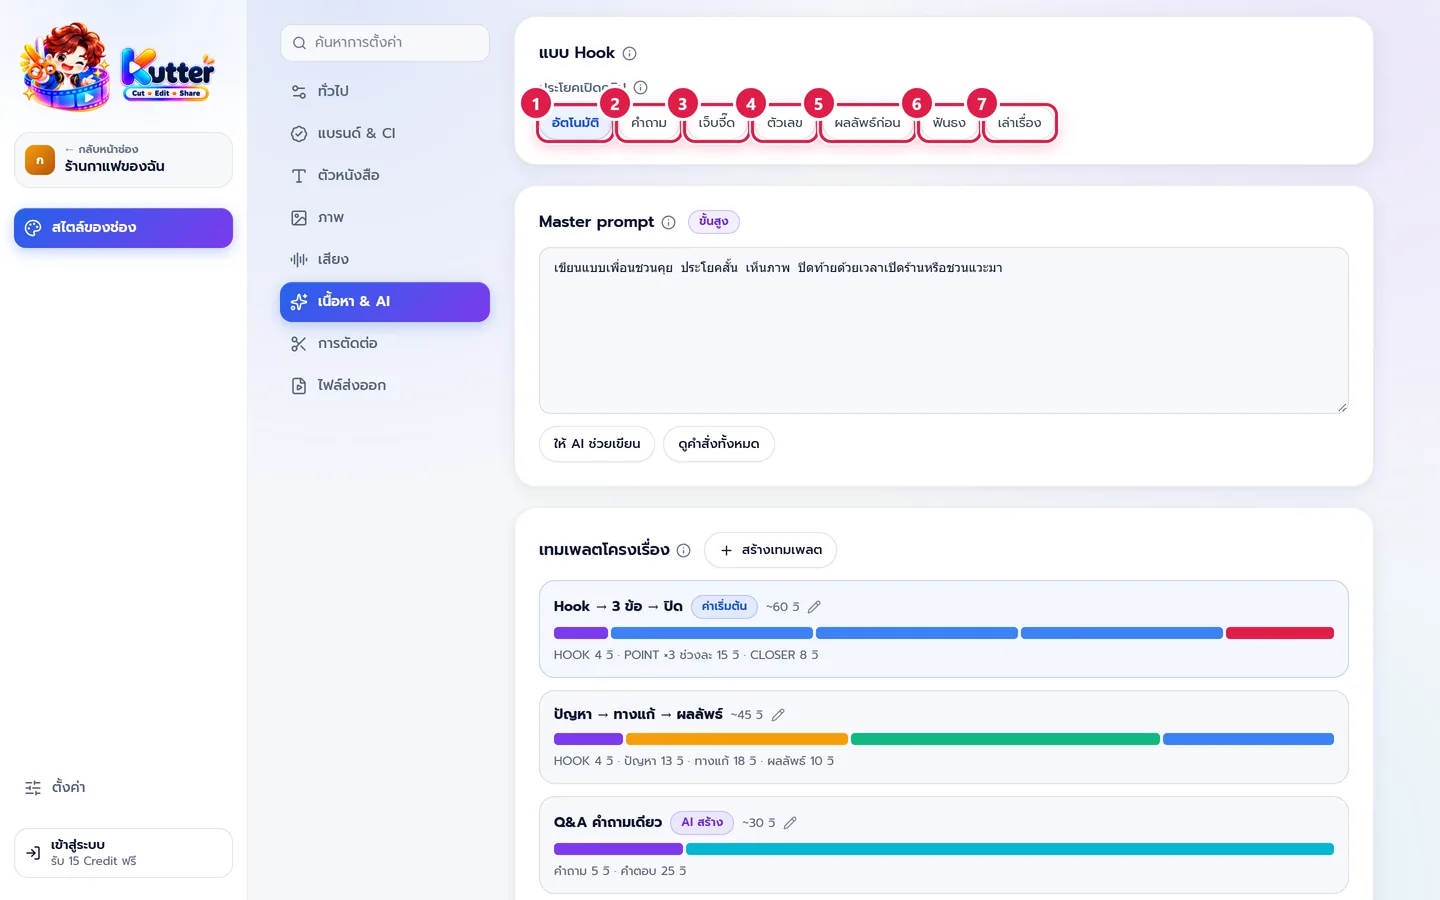Edit the Hook → 3 ข้อ → ปิด template pencil
1440x900 pixels.
pos(814,607)
